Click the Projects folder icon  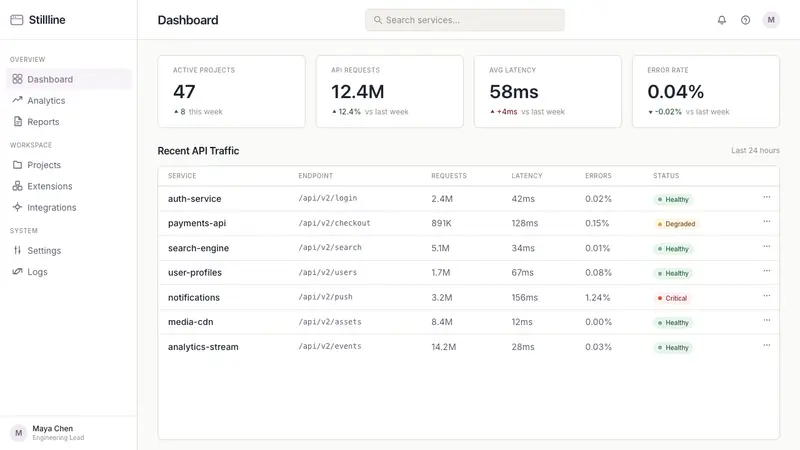(17, 164)
